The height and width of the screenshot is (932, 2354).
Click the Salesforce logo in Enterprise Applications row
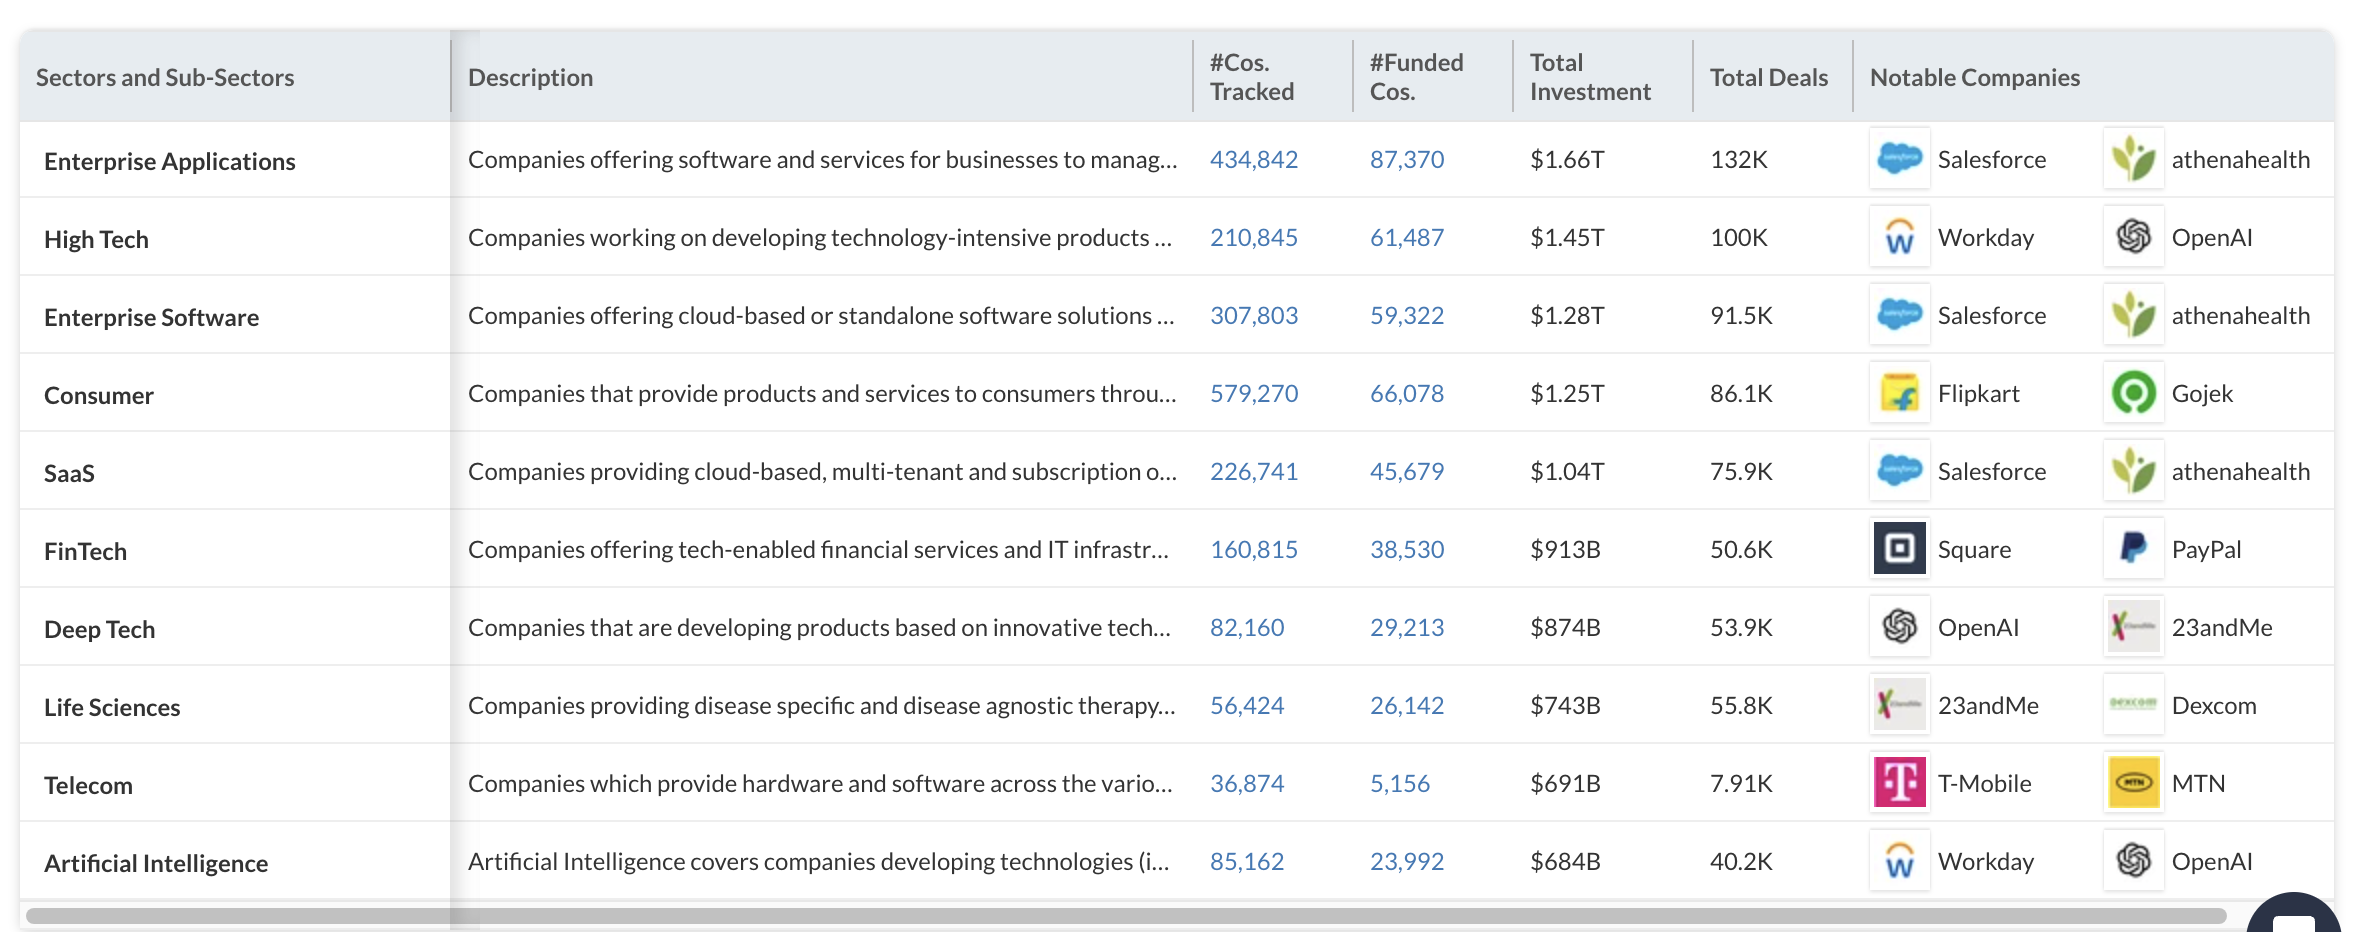click(x=1899, y=159)
